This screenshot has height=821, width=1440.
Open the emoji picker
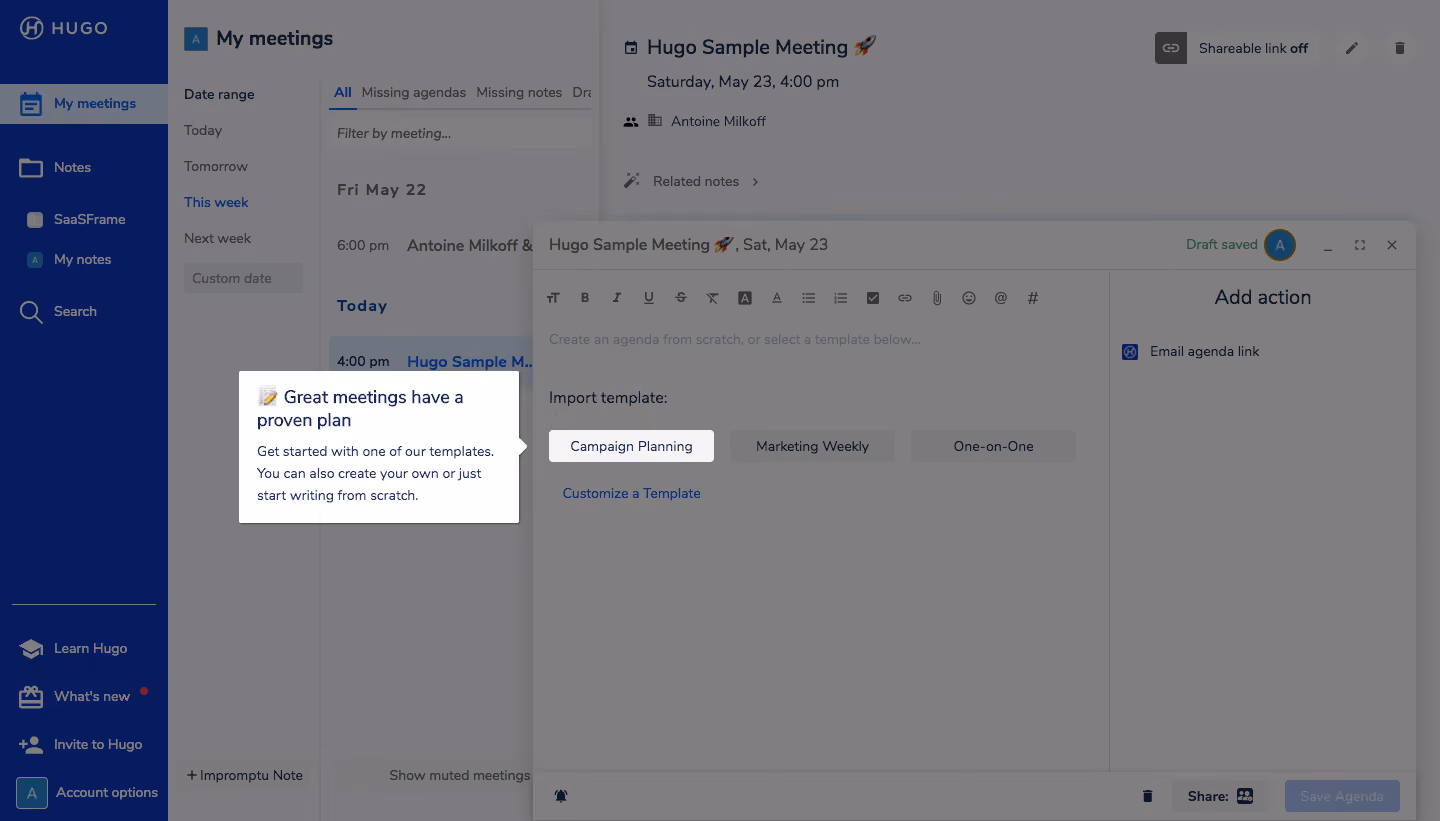[x=969, y=298]
